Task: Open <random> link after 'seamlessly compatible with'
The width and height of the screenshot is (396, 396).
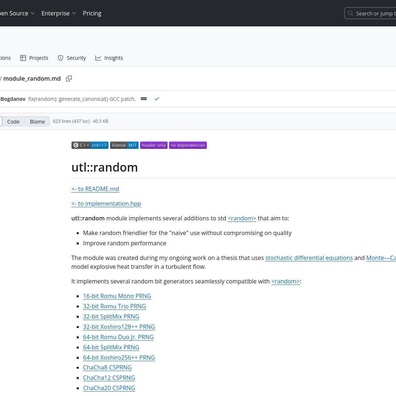Action: tap(286, 281)
